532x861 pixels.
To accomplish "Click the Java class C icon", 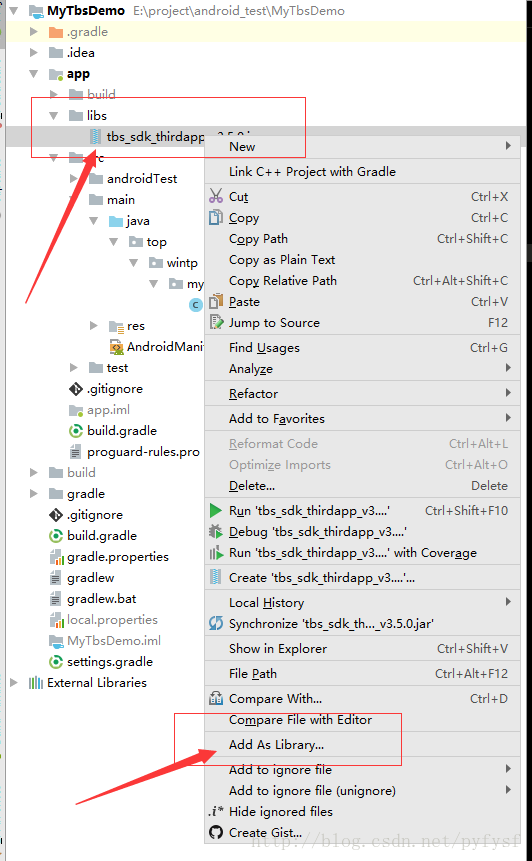I will pos(195,305).
